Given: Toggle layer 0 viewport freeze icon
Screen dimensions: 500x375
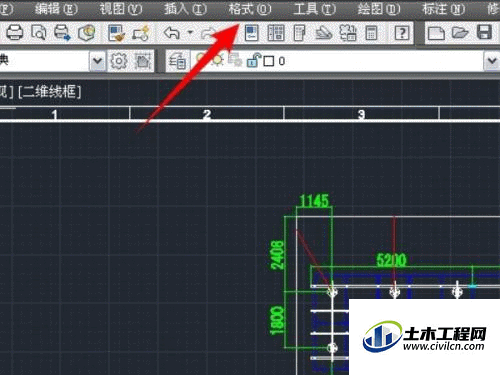Looking at the screenshot, I should point(235,60).
